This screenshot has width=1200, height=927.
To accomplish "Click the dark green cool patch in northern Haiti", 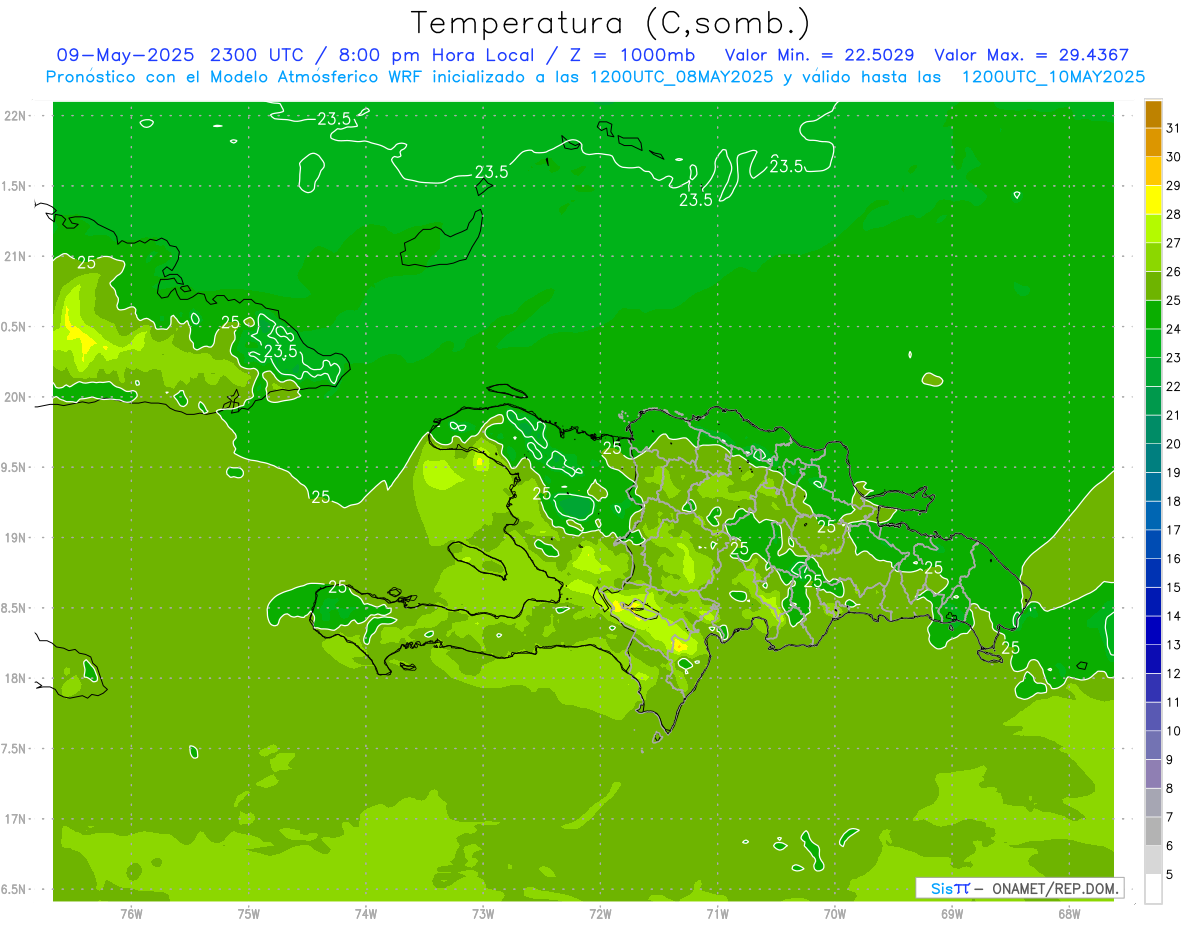I will 574,506.
